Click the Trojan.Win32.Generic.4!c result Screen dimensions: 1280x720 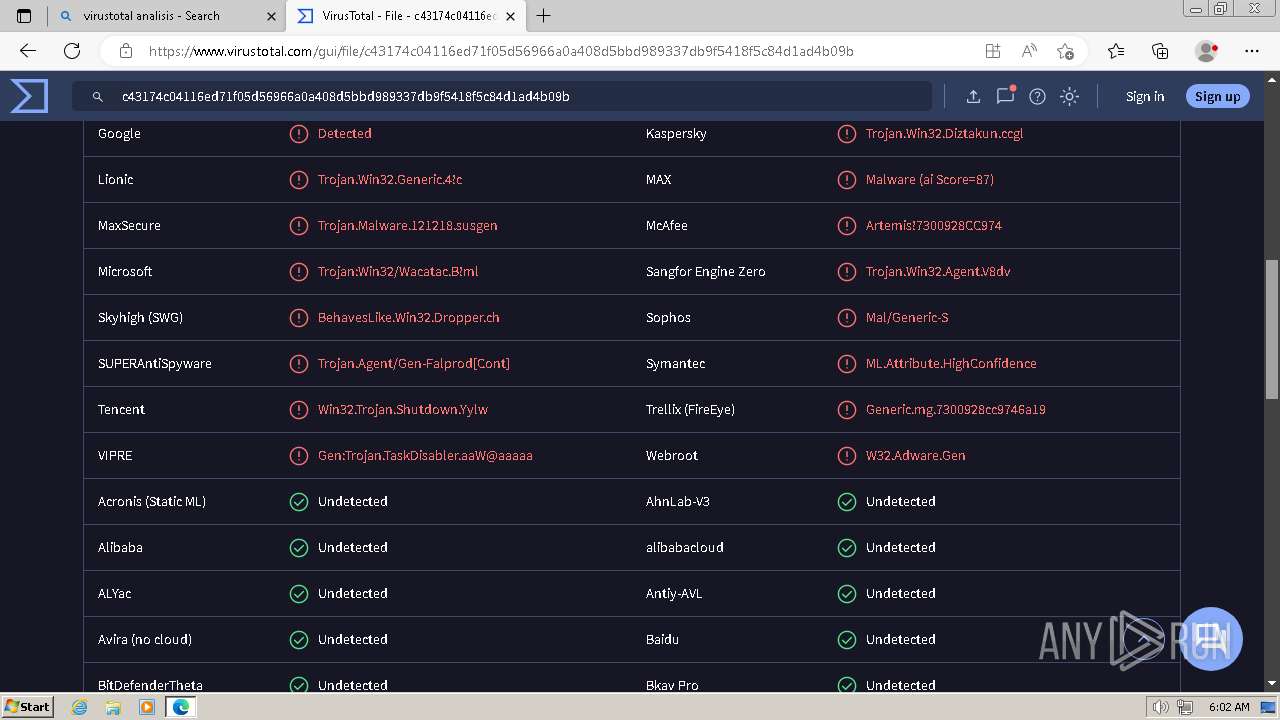390,180
